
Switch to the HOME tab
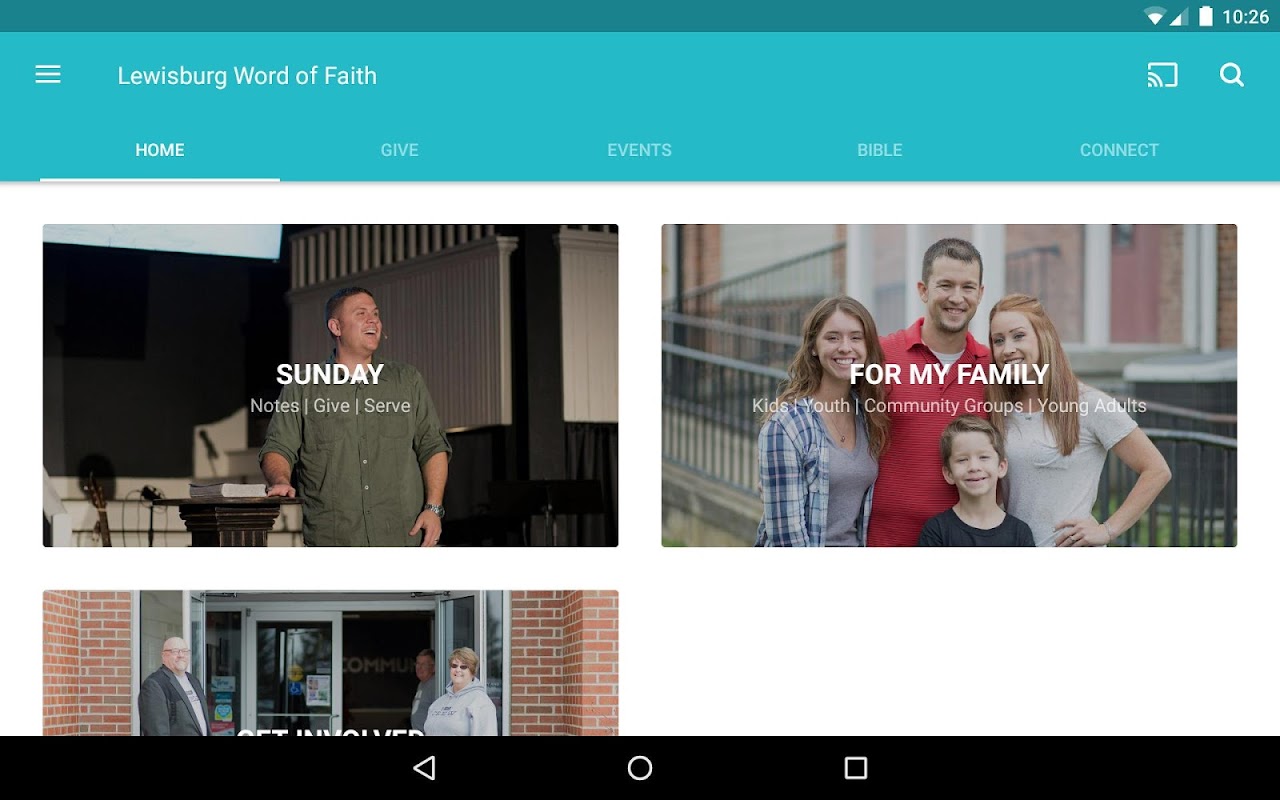pos(160,150)
